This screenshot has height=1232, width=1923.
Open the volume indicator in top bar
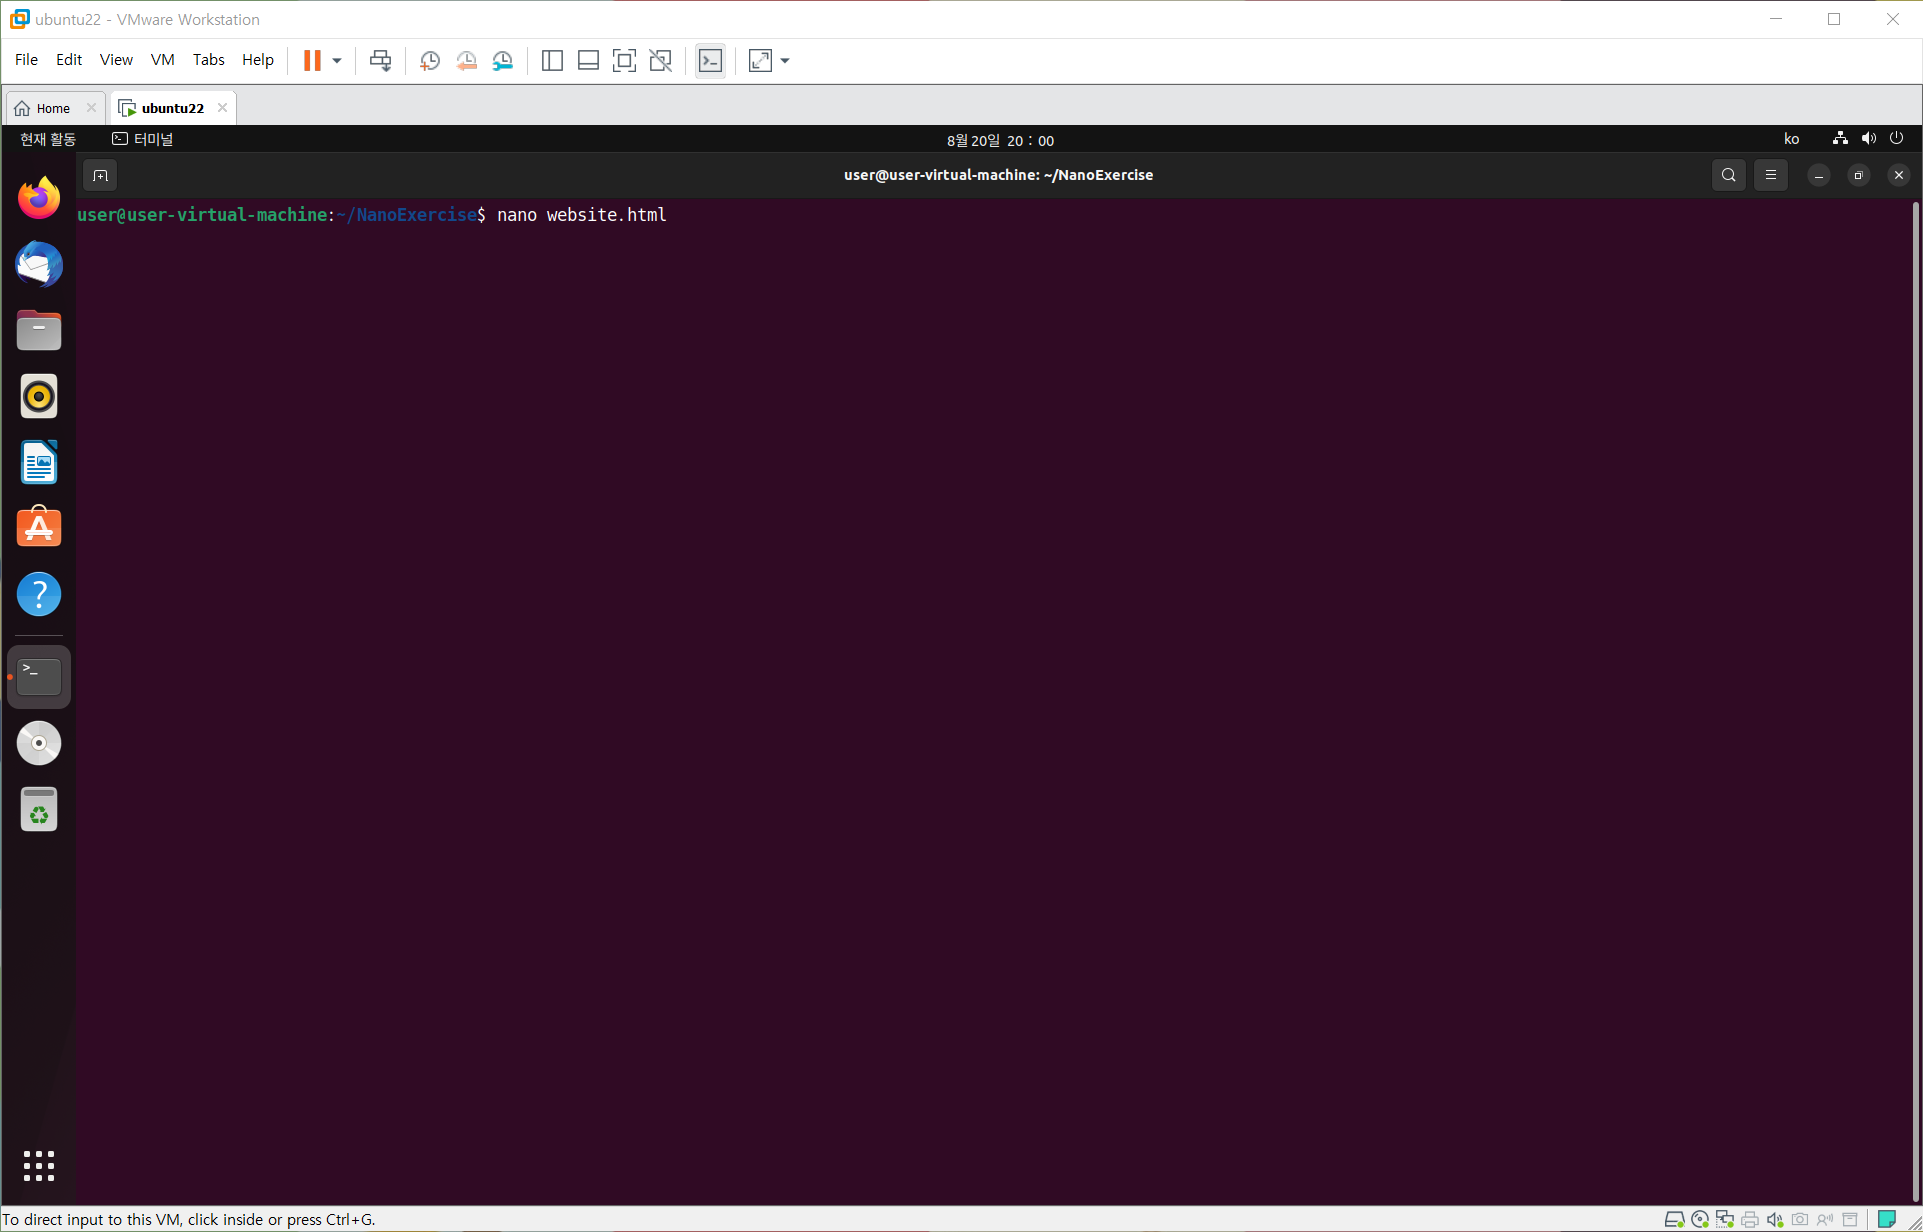click(1868, 139)
